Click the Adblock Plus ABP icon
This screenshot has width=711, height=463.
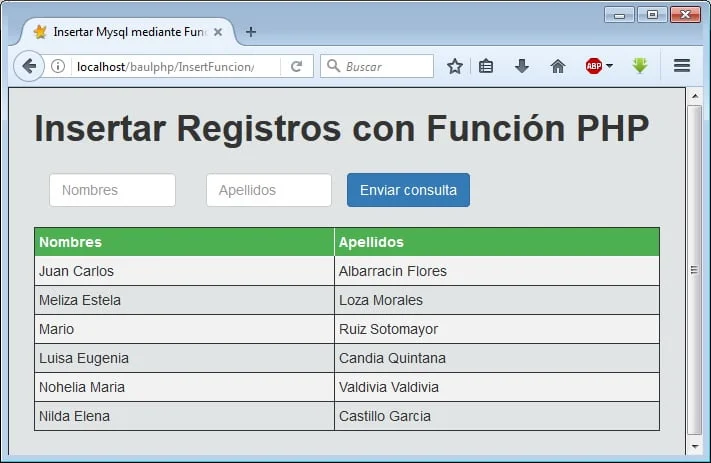point(594,66)
